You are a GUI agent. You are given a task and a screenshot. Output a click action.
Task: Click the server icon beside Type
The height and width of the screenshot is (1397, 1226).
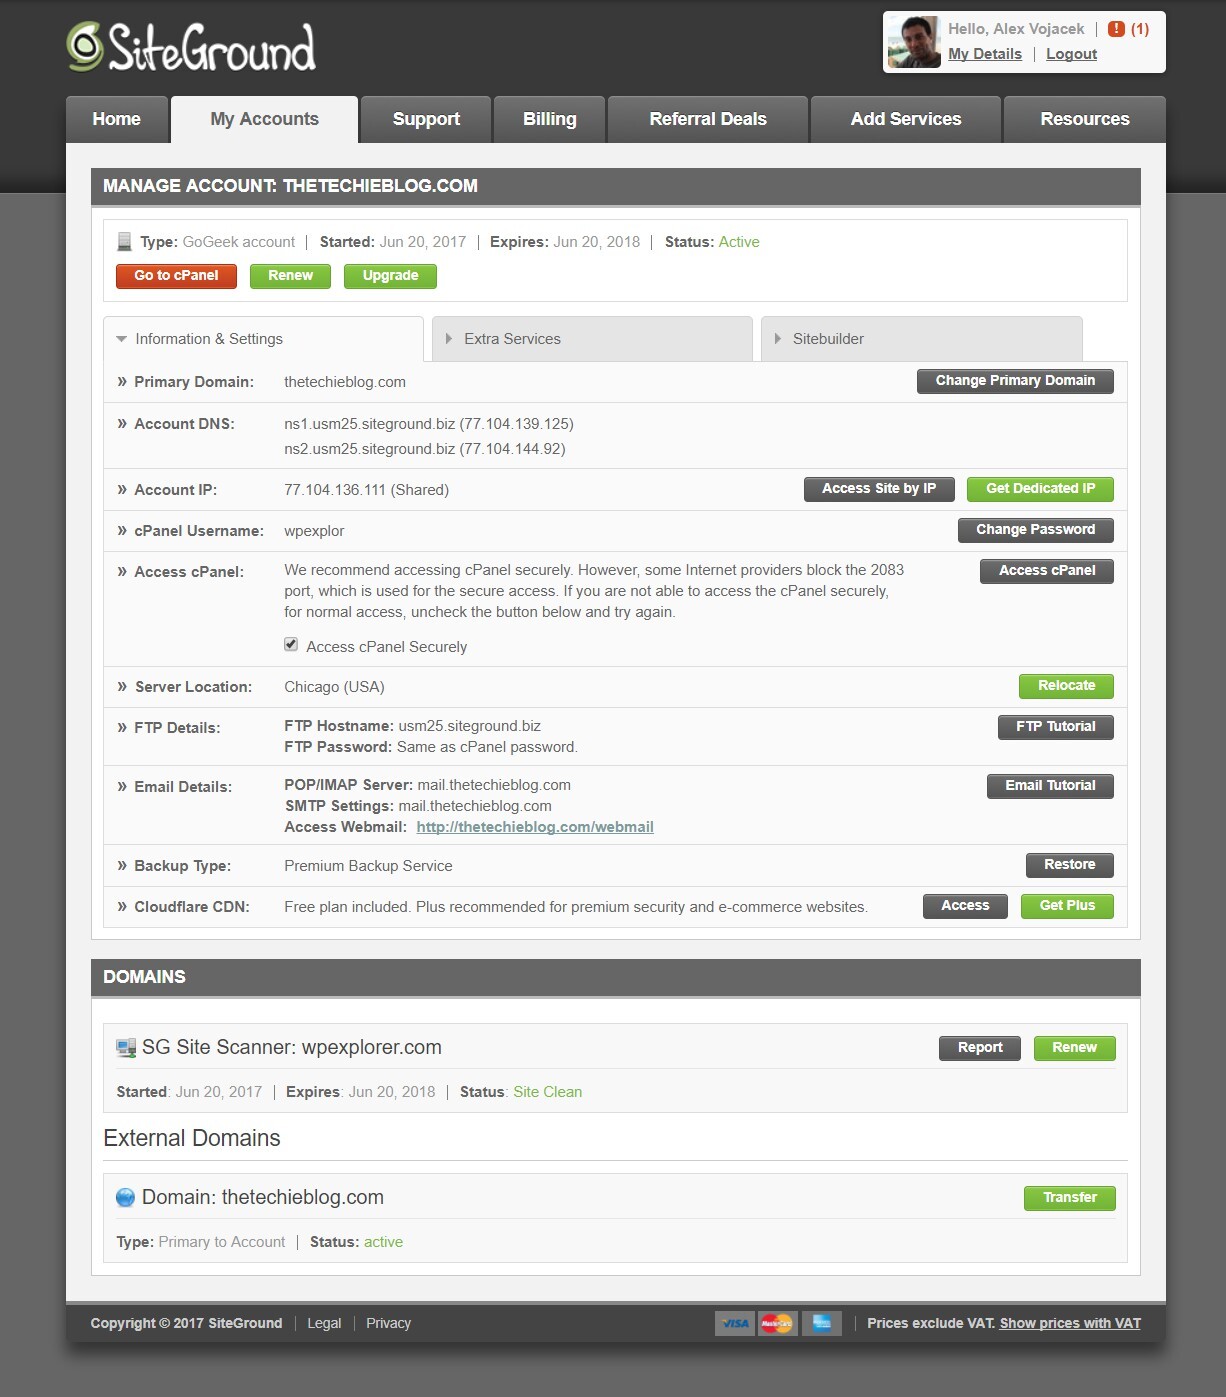click(x=124, y=242)
